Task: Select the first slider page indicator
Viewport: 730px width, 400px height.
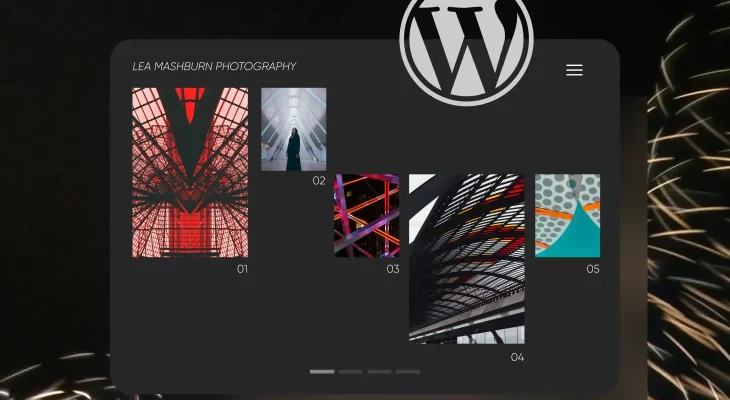Action: click(322, 372)
